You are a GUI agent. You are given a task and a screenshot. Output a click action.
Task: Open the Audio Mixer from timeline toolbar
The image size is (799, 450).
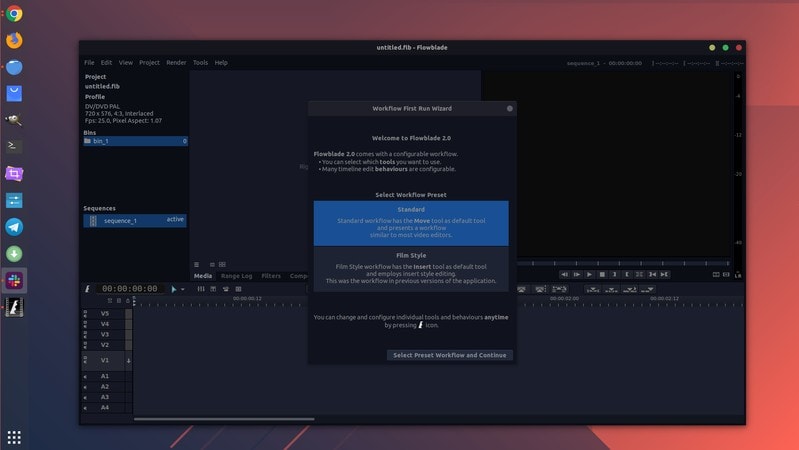click(x=201, y=289)
